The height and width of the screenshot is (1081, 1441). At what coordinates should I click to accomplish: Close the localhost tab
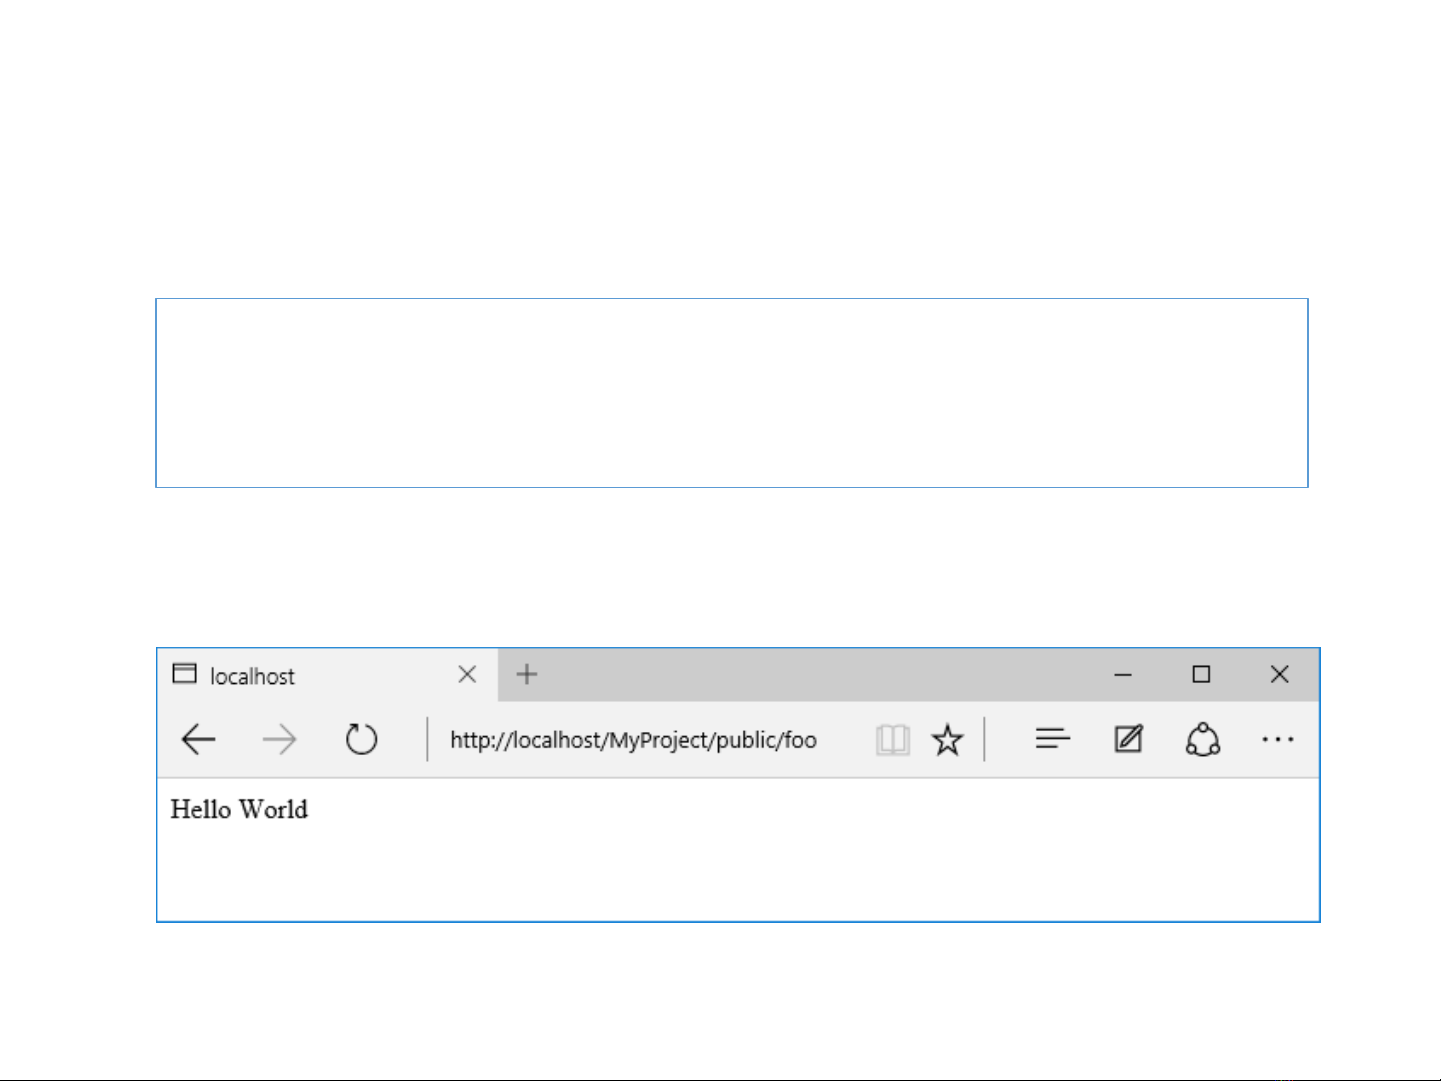point(467,674)
